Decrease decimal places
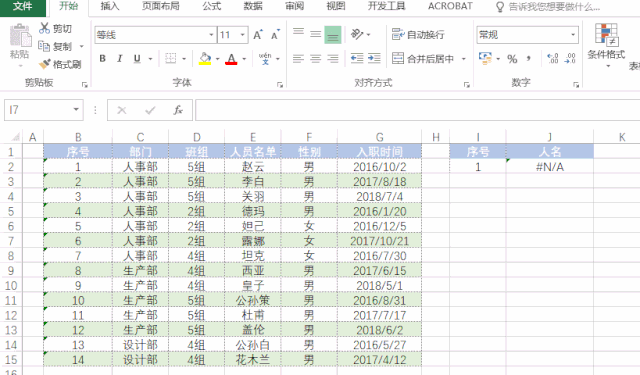640x375 pixels. point(570,59)
